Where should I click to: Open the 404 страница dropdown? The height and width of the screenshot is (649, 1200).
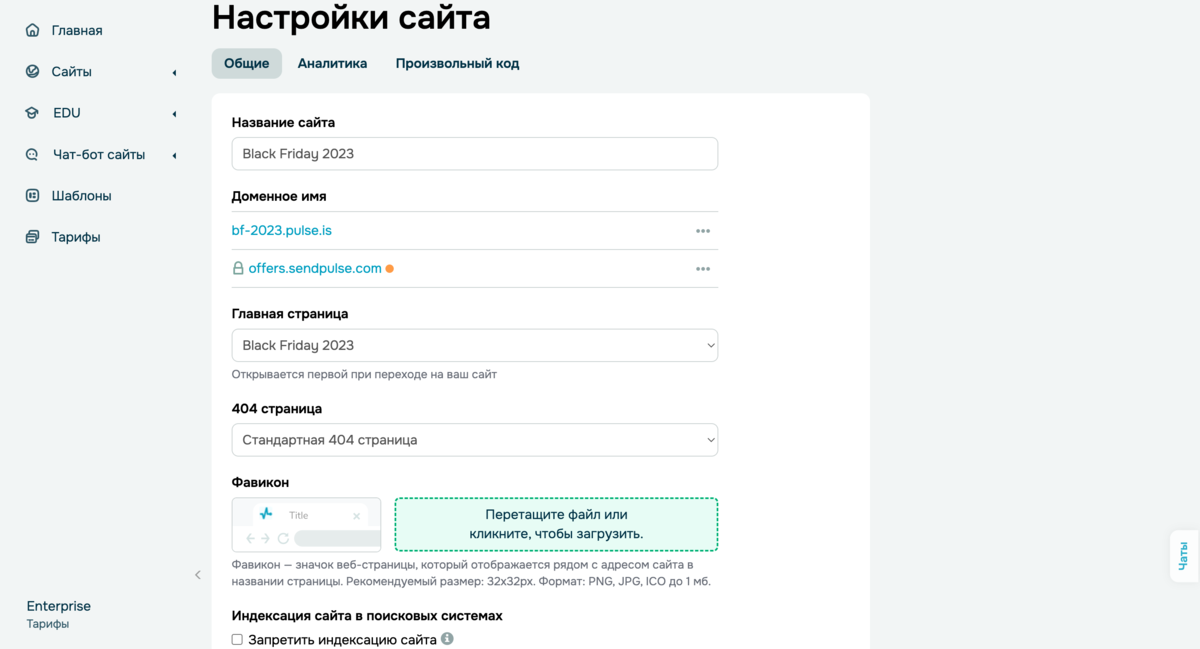(474, 440)
